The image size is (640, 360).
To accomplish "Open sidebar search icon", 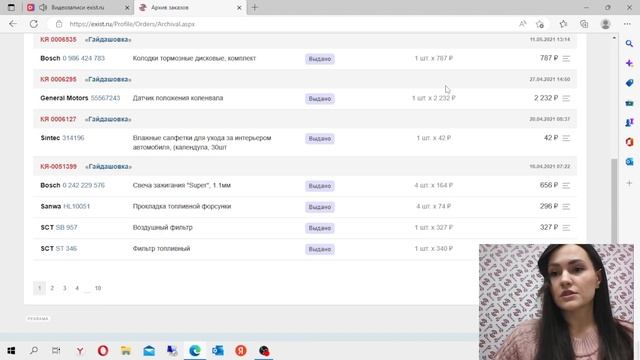I will pyautogui.click(x=629, y=43).
